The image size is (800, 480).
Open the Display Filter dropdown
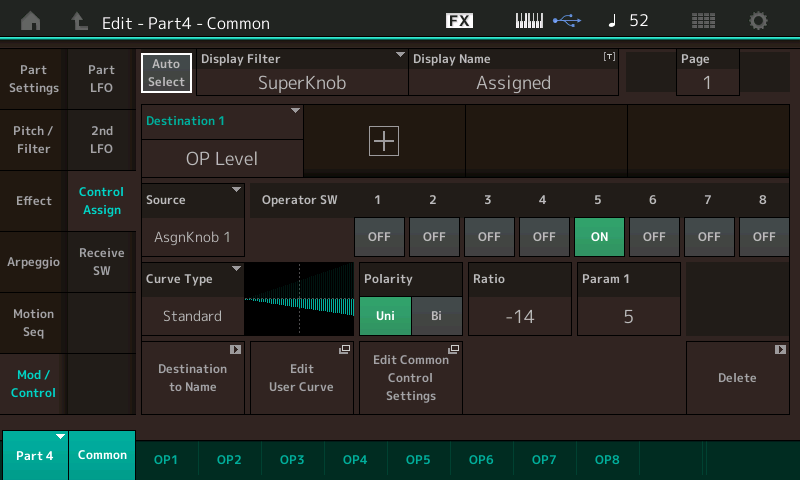(x=302, y=72)
